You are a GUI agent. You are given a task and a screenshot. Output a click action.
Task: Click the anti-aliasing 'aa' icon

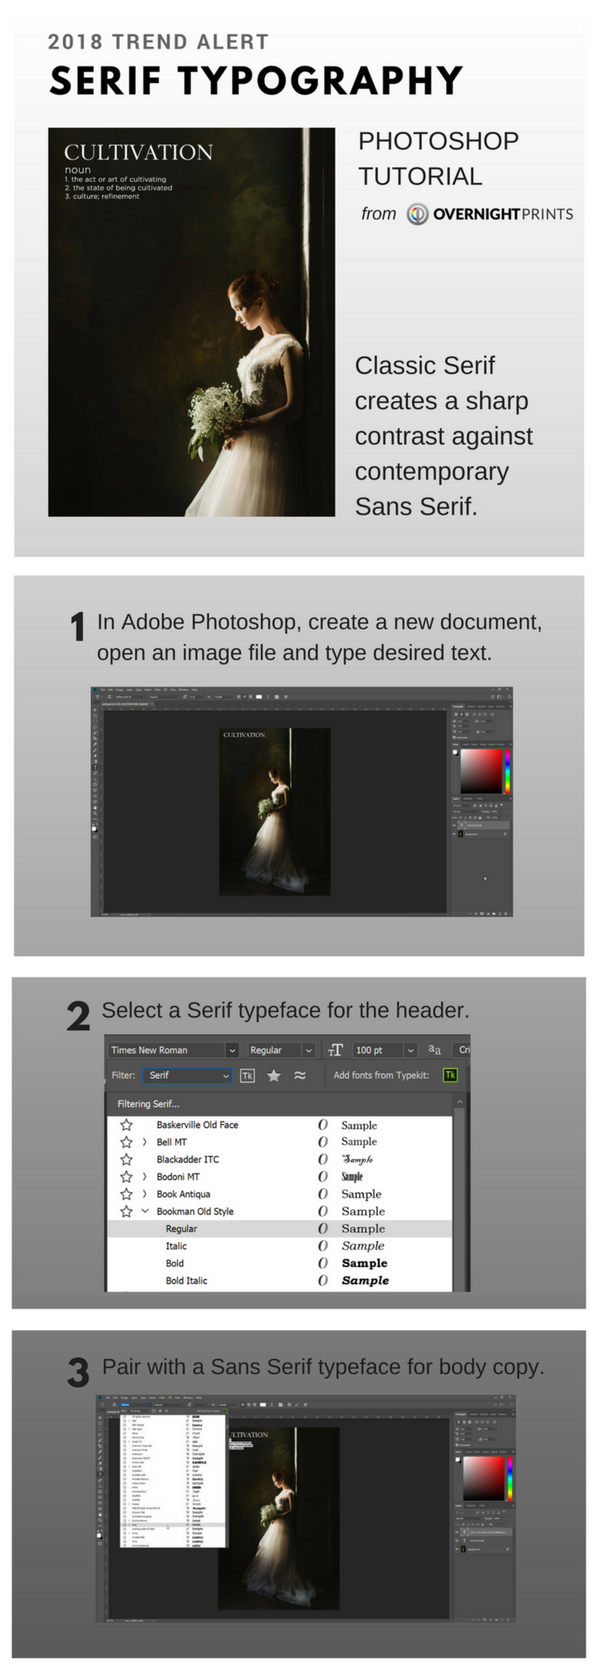click(x=434, y=1049)
